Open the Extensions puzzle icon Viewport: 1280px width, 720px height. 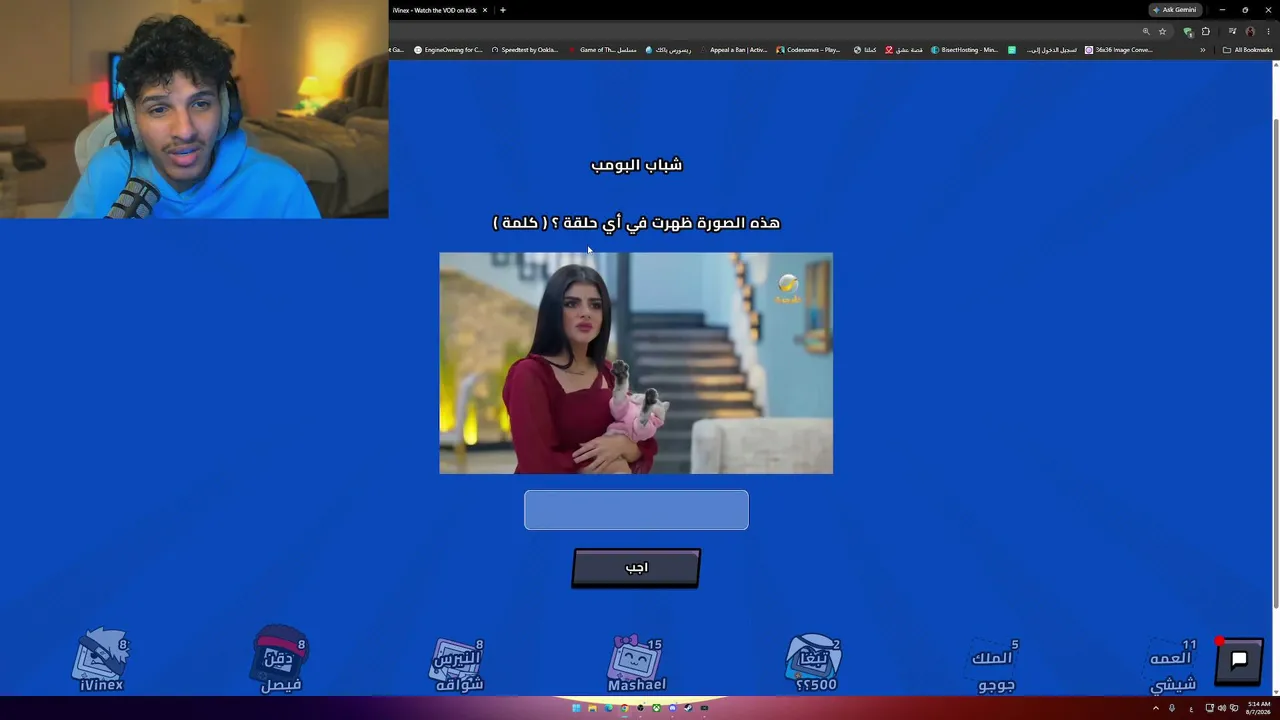point(1205,31)
